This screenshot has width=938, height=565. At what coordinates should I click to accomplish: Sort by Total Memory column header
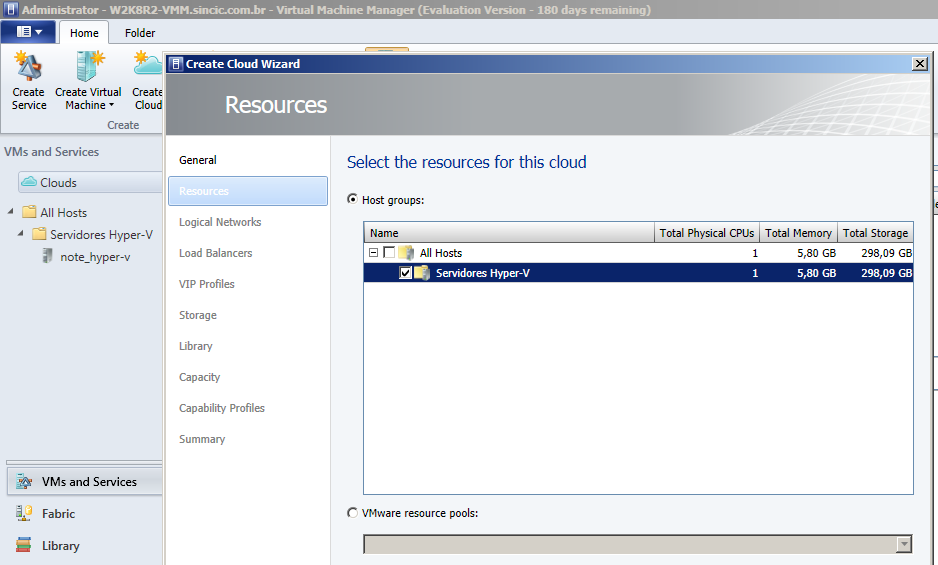(798, 233)
